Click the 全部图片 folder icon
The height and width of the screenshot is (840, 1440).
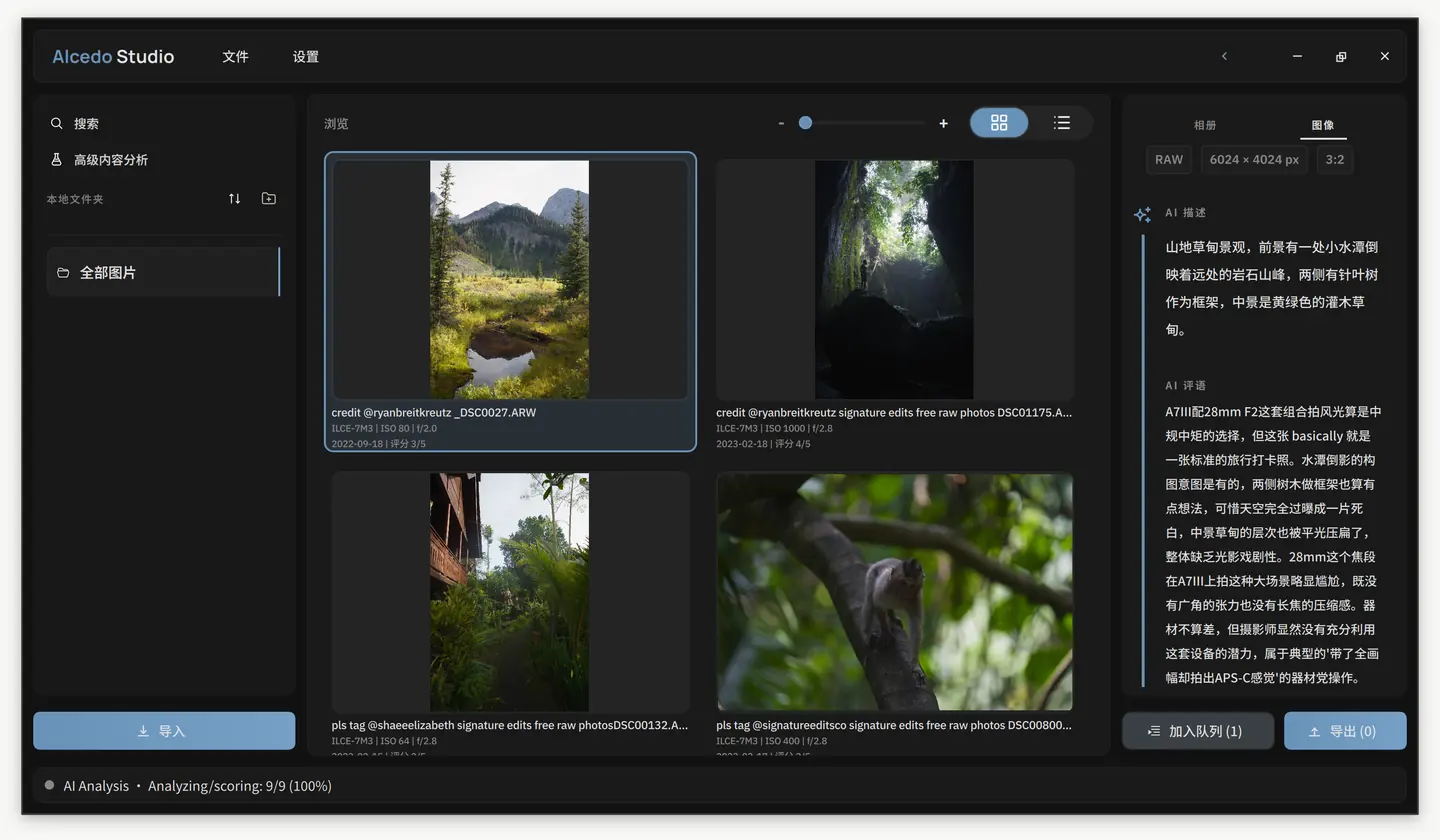coord(63,273)
